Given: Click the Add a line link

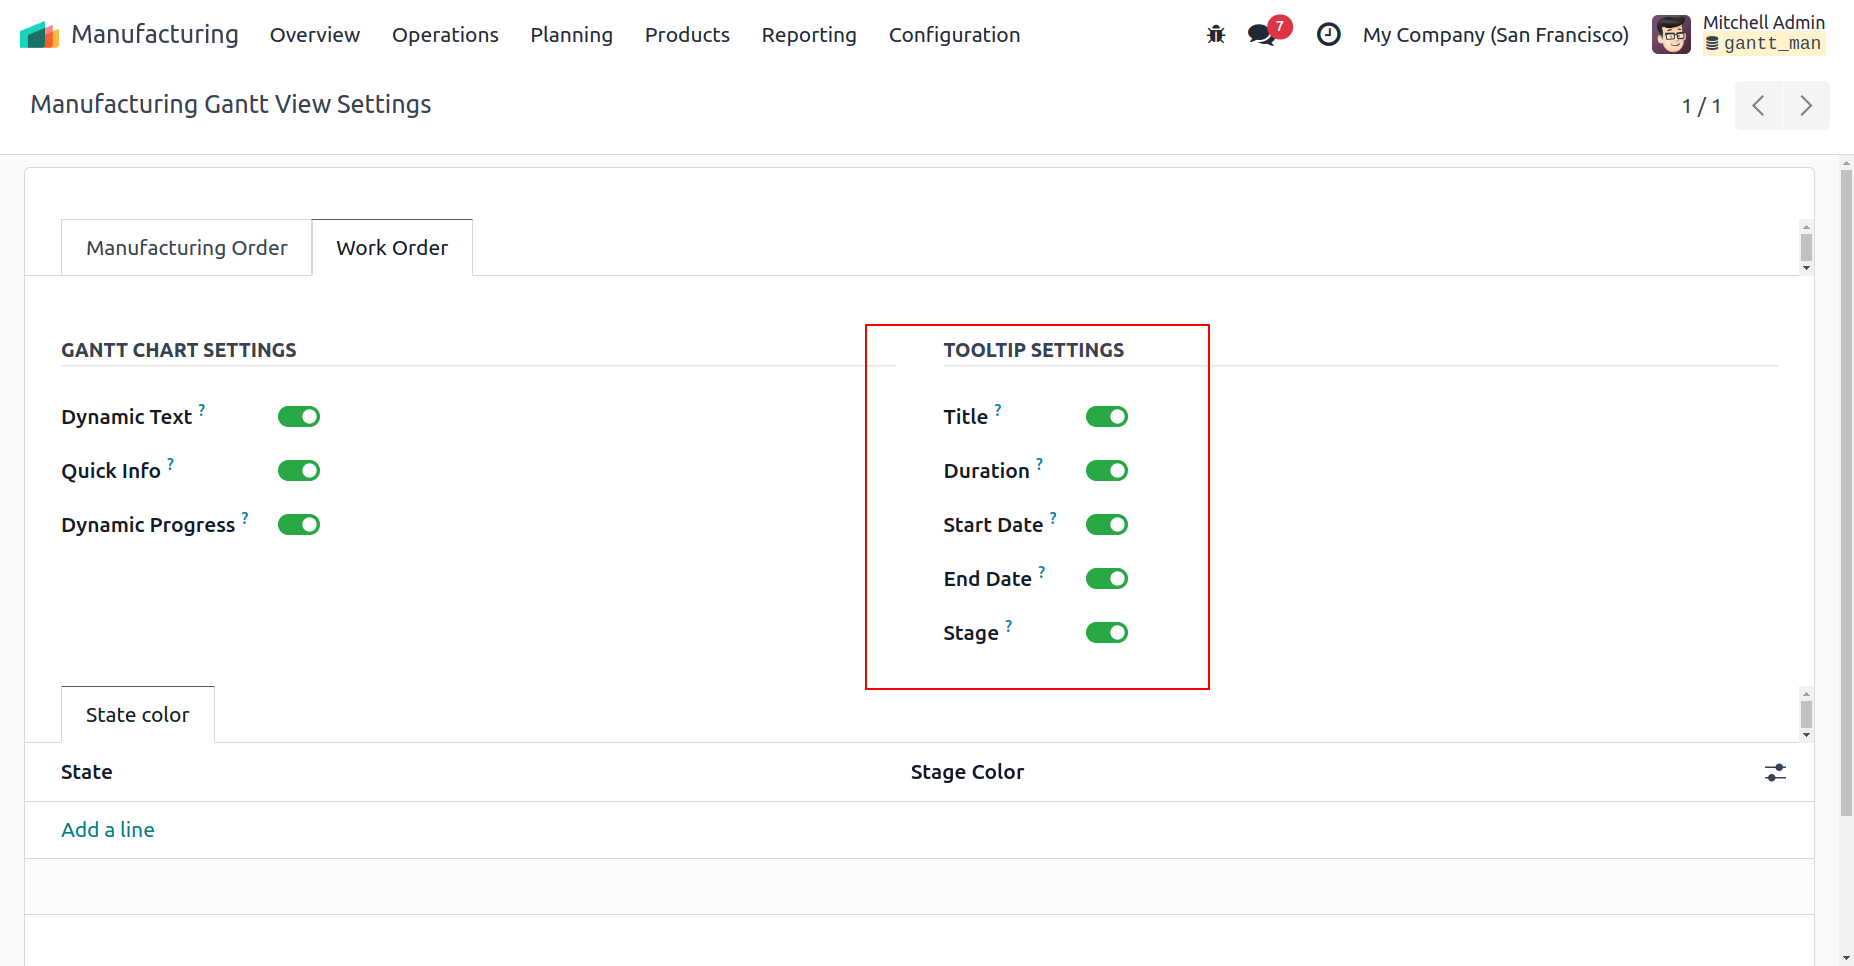Looking at the screenshot, I should pos(108,830).
